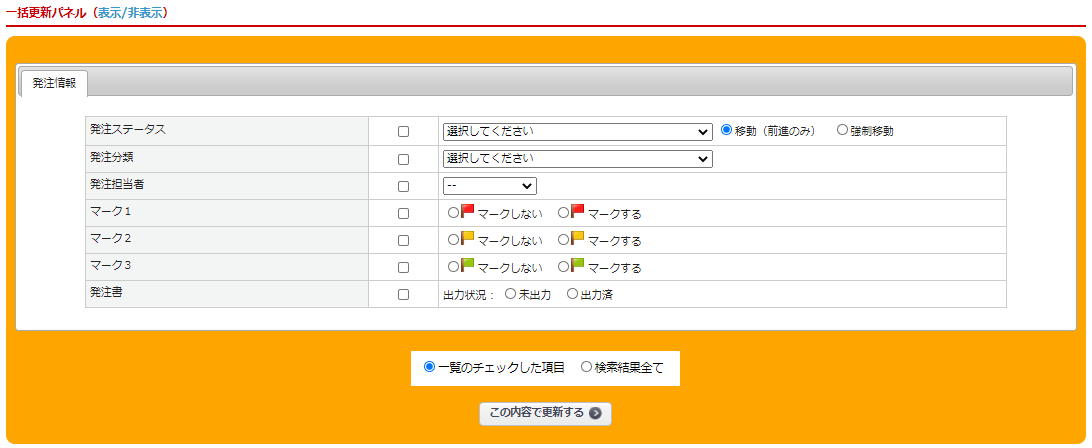Expand the 発注分類 select box
1092x448 pixels.
[577, 159]
